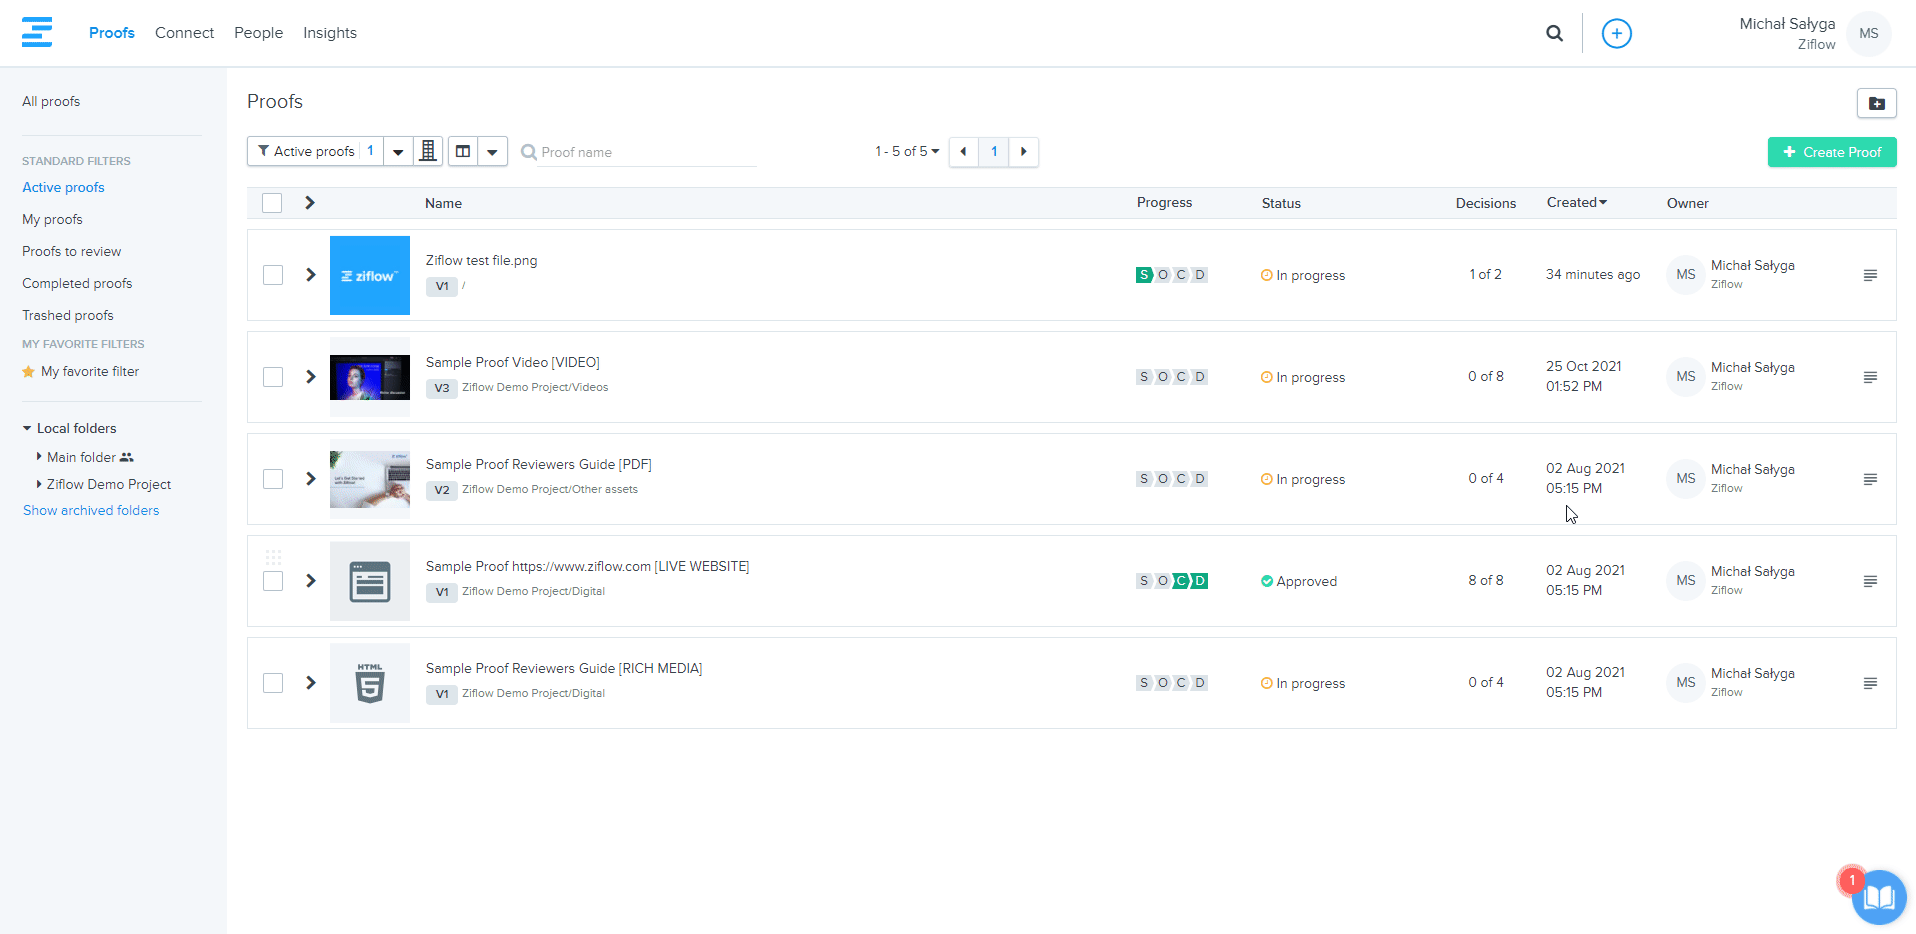The width and height of the screenshot is (1916, 934).
Task: Toggle the select-all checkbox in table header
Action: (272, 203)
